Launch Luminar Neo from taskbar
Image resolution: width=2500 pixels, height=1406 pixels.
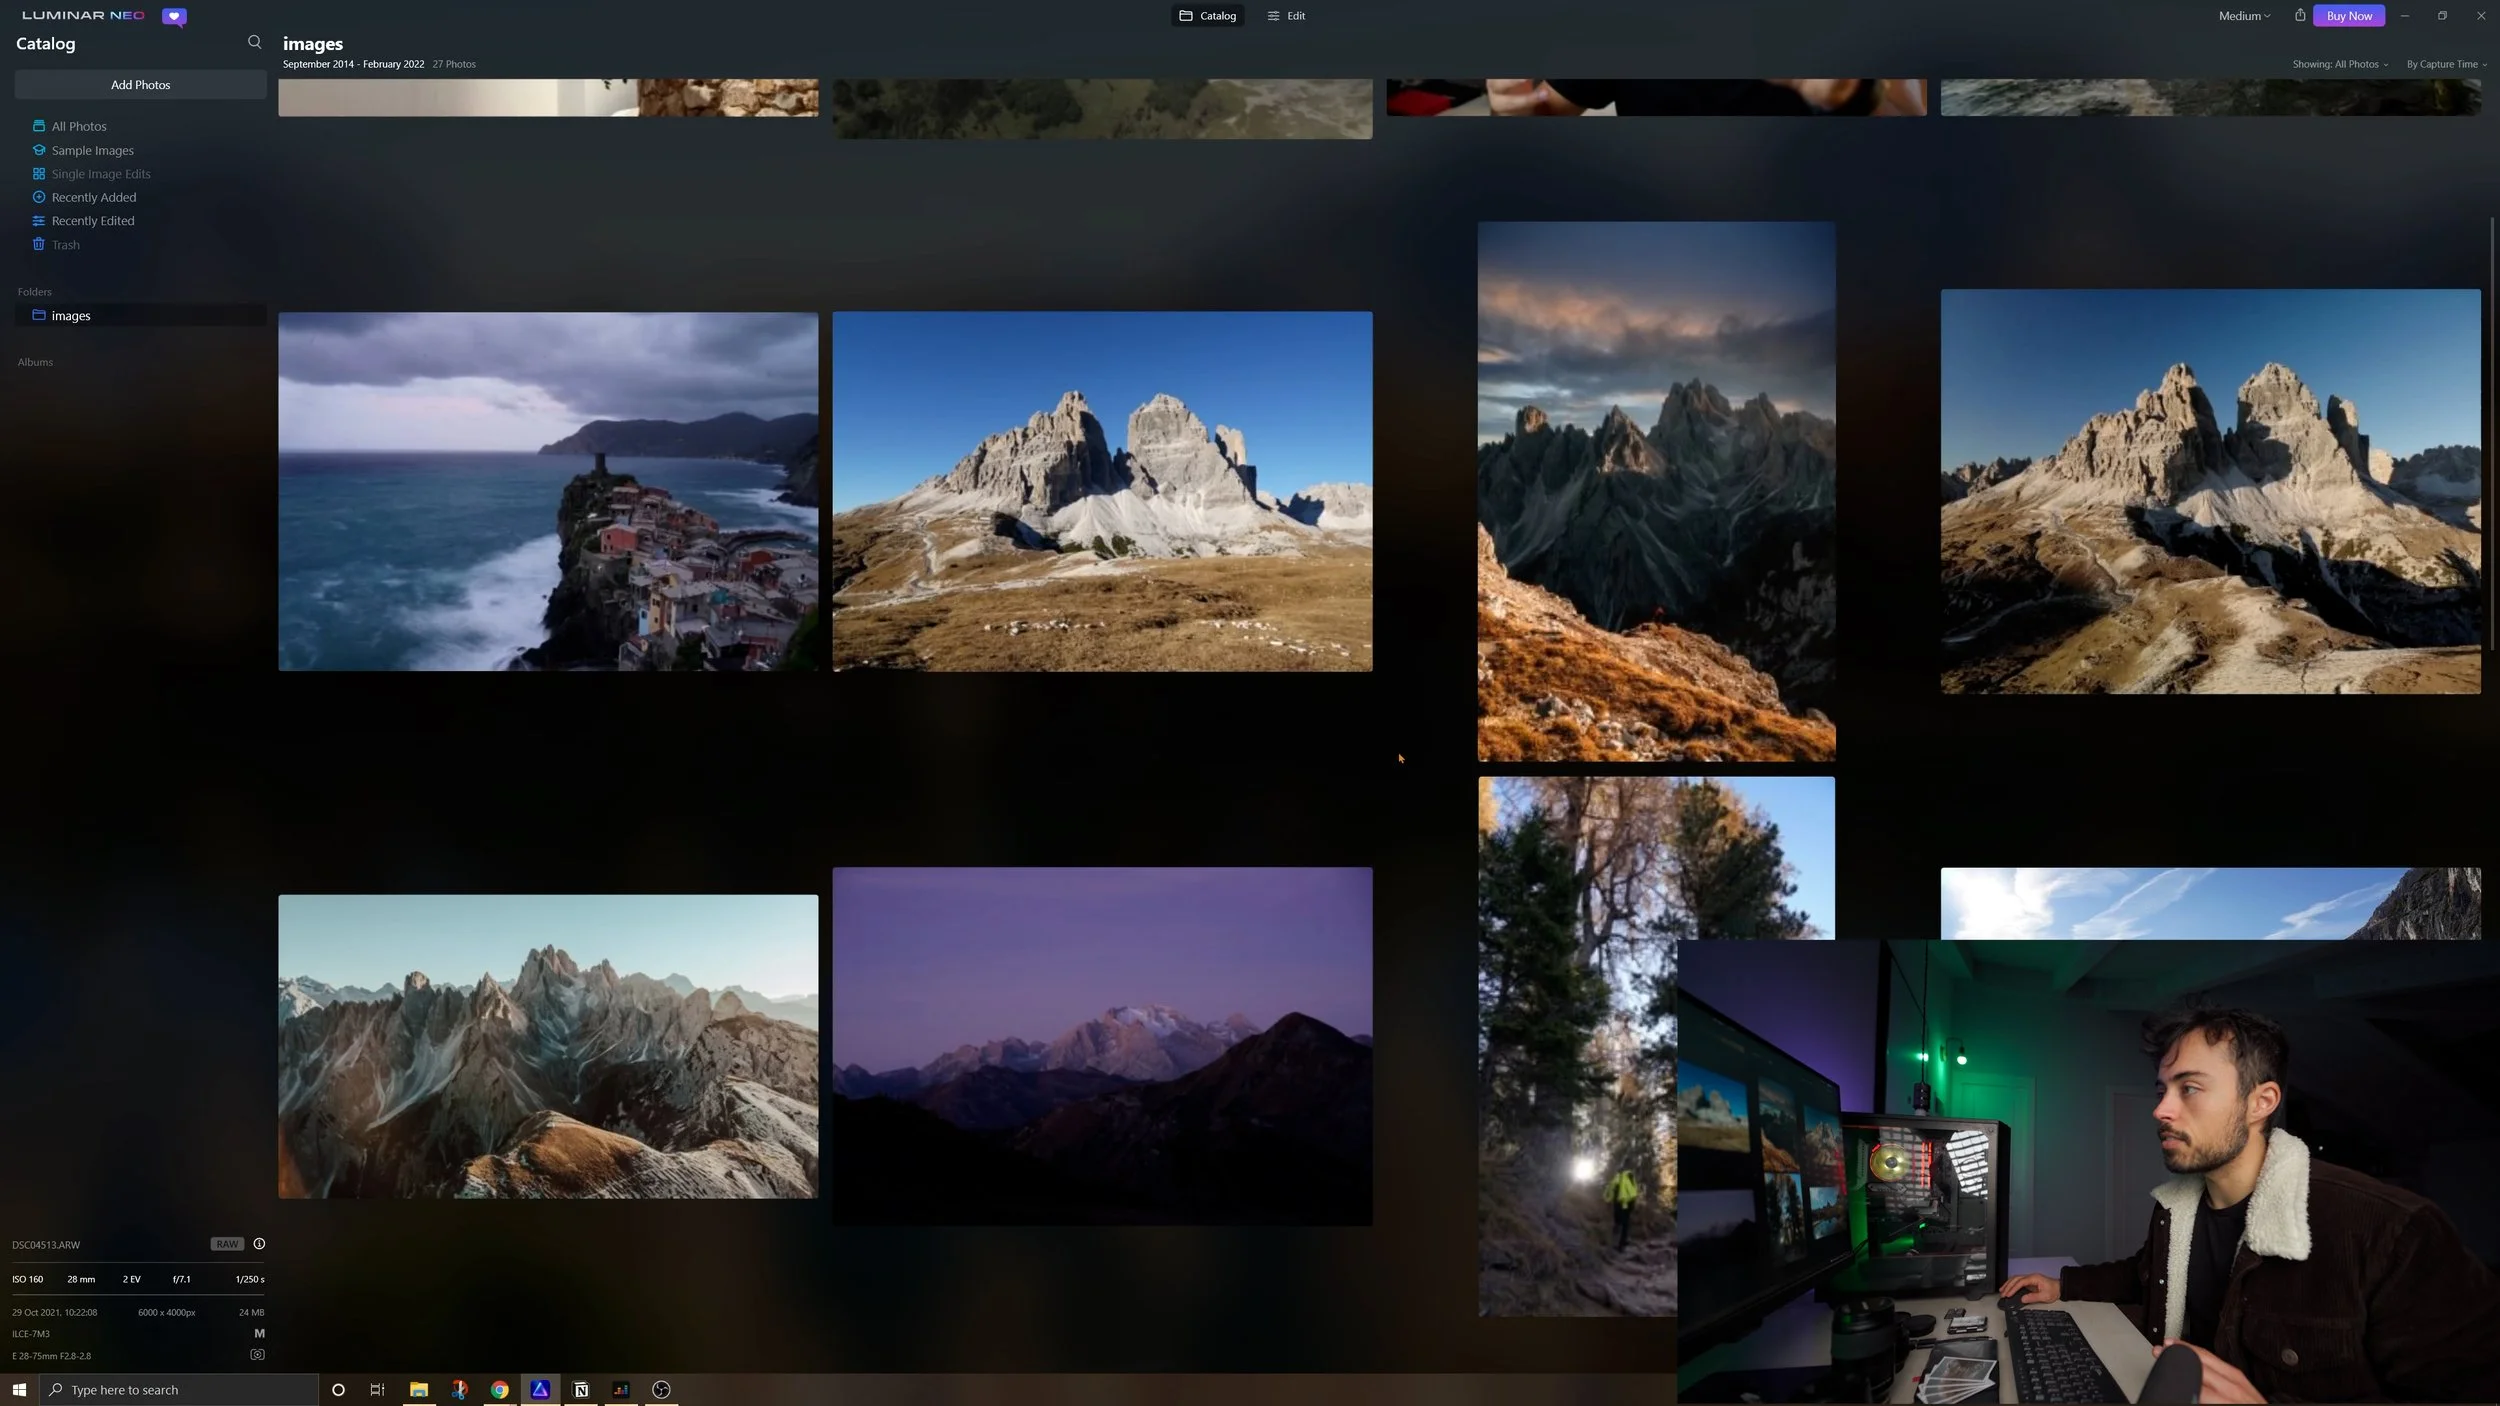point(540,1389)
